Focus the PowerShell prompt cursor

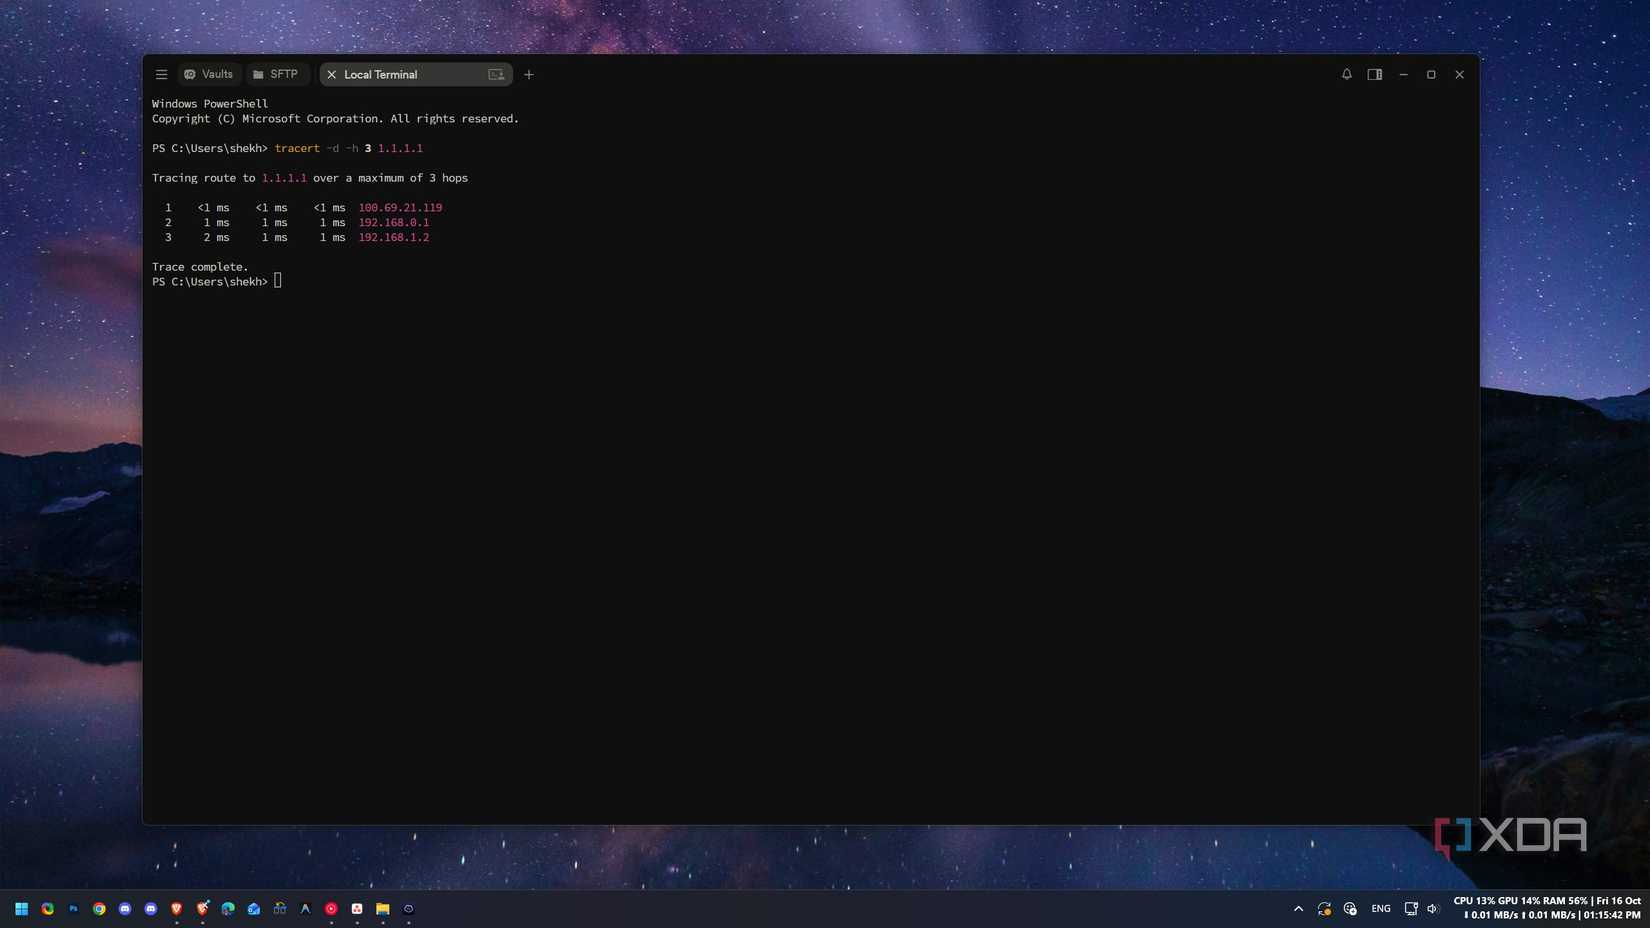tap(278, 282)
